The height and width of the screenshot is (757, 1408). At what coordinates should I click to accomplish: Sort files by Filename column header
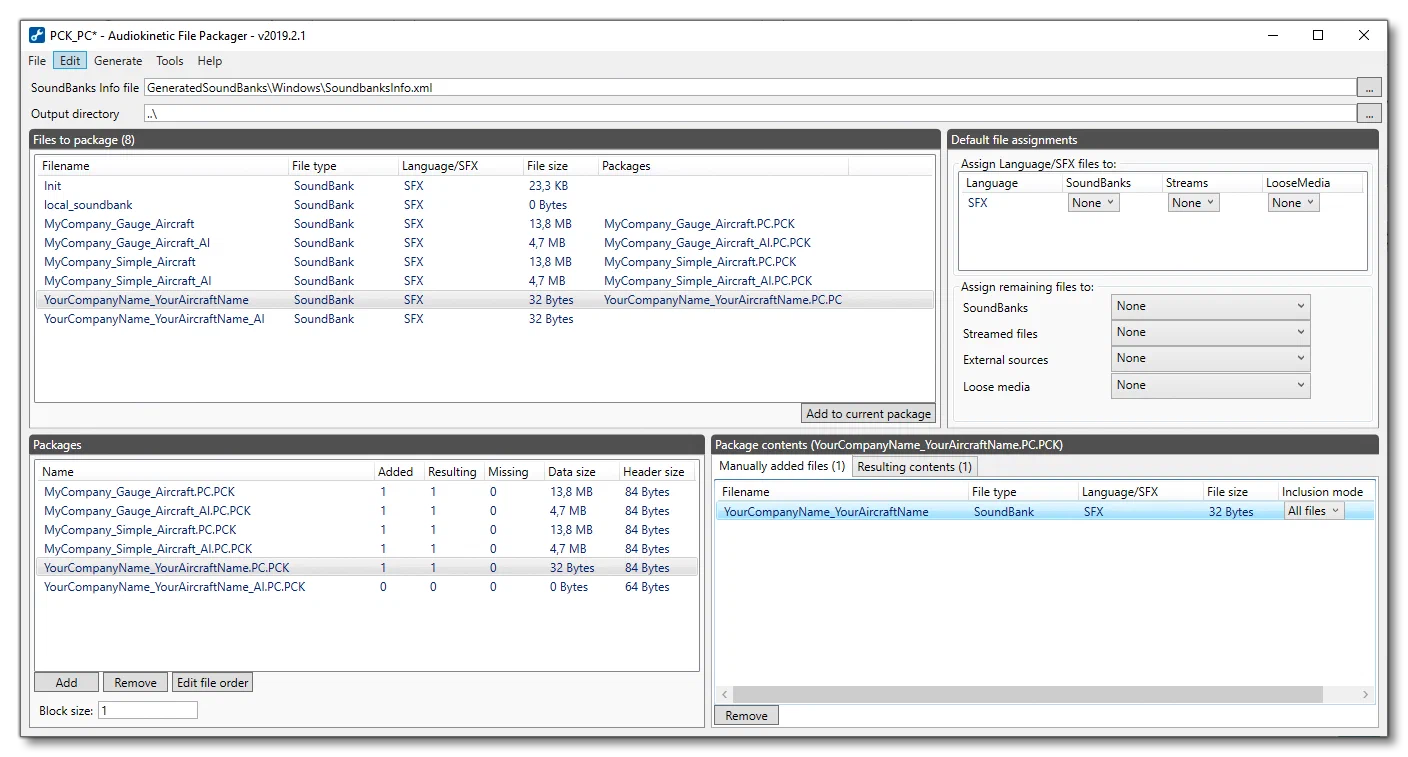point(162,166)
